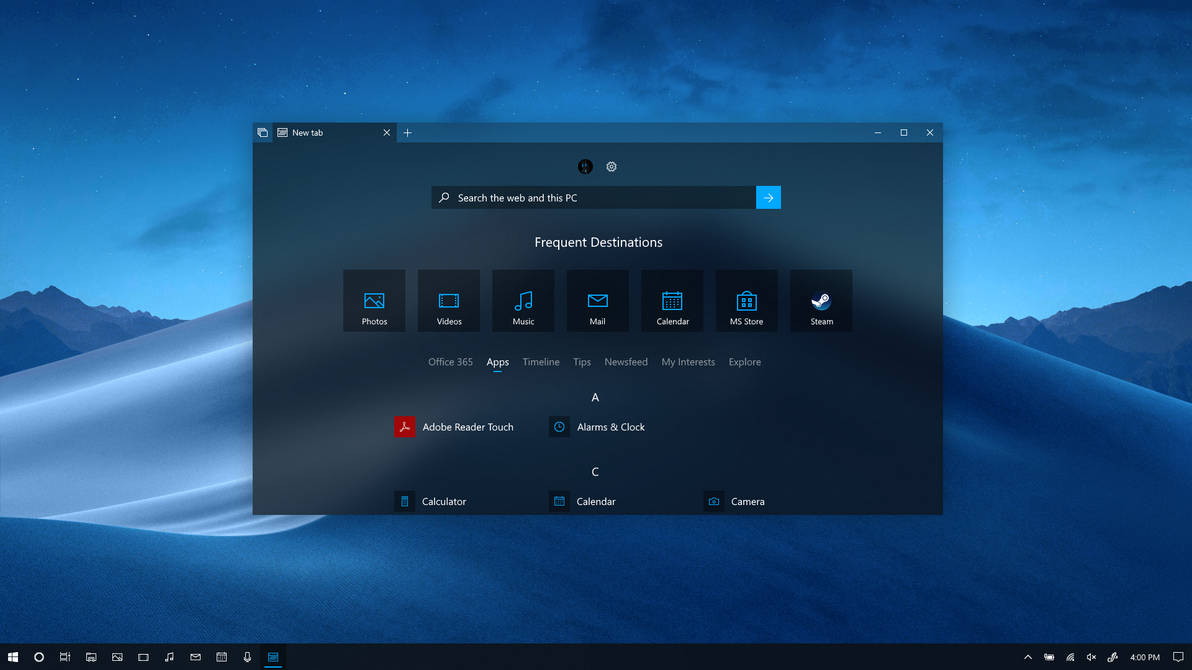Open Alarms & Clock
The image size is (1192, 670).
click(597, 426)
